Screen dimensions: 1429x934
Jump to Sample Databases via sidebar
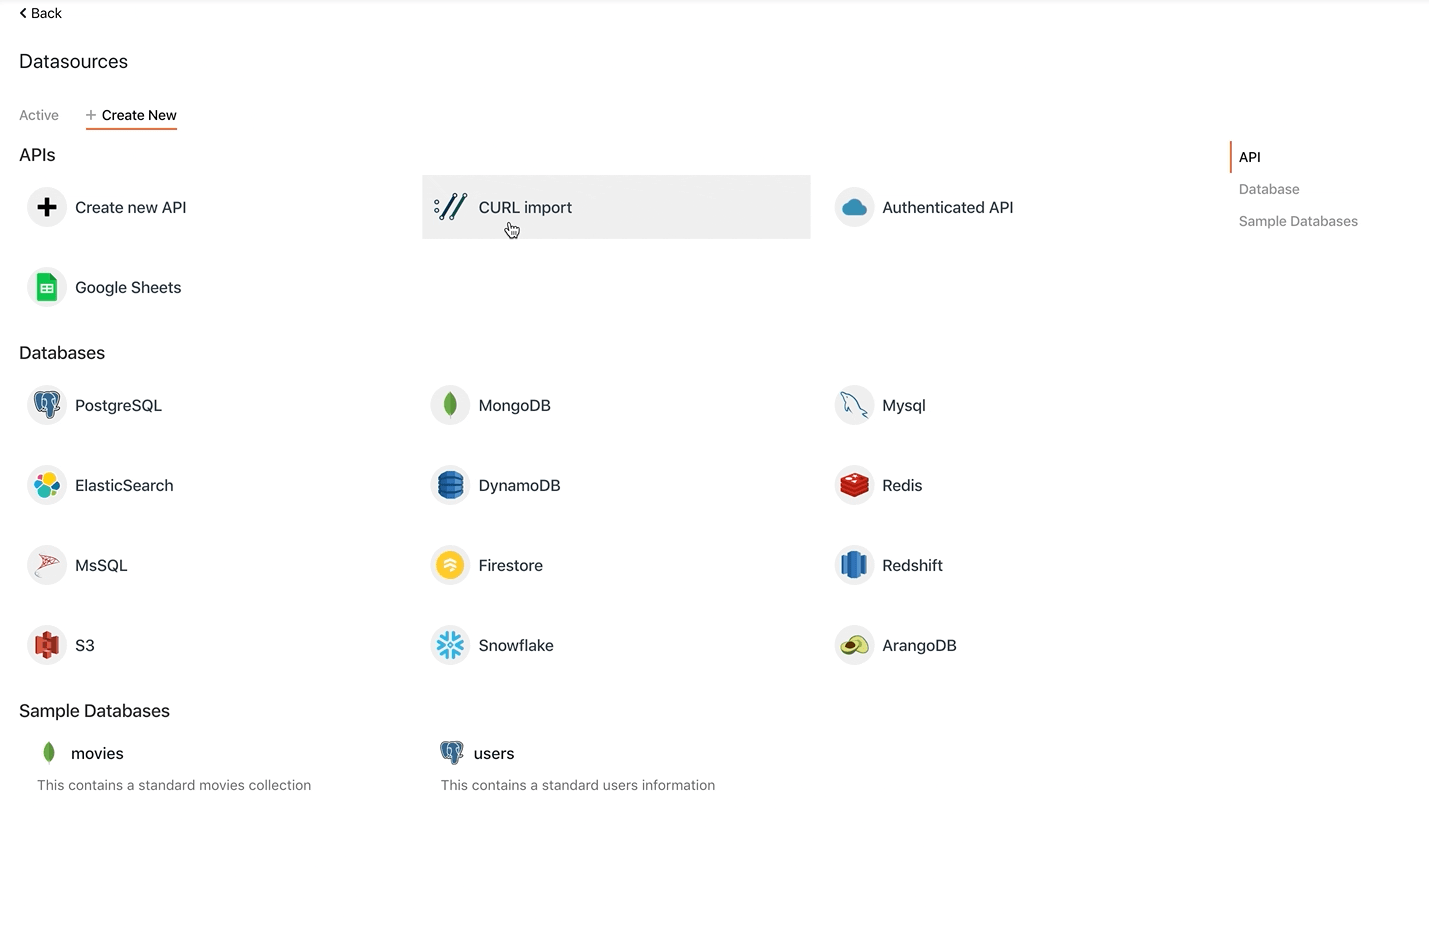coord(1298,221)
